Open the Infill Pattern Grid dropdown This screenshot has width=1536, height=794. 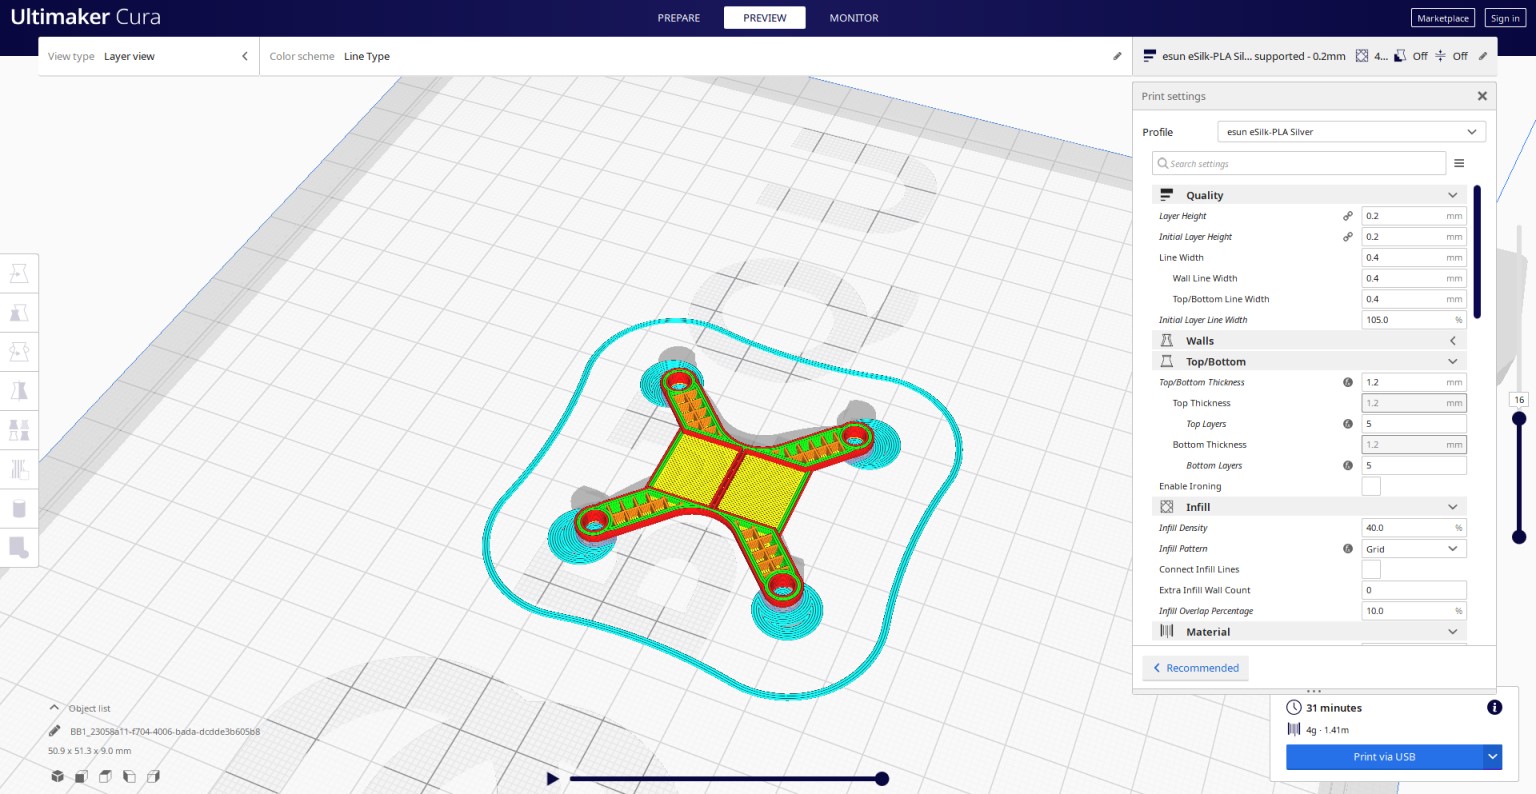(x=1414, y=548)
